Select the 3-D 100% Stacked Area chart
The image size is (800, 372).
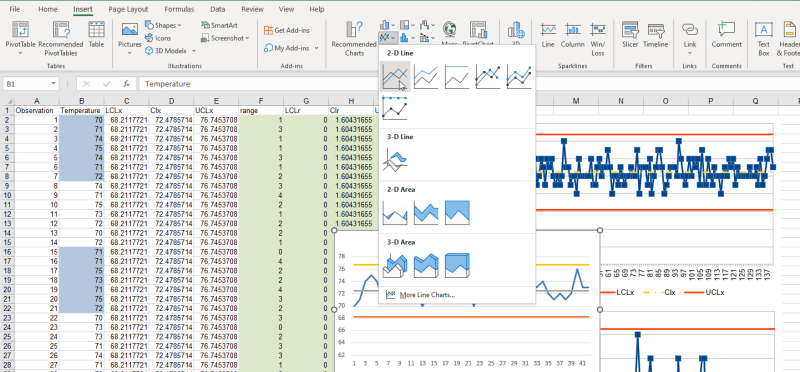coord(457,265)
